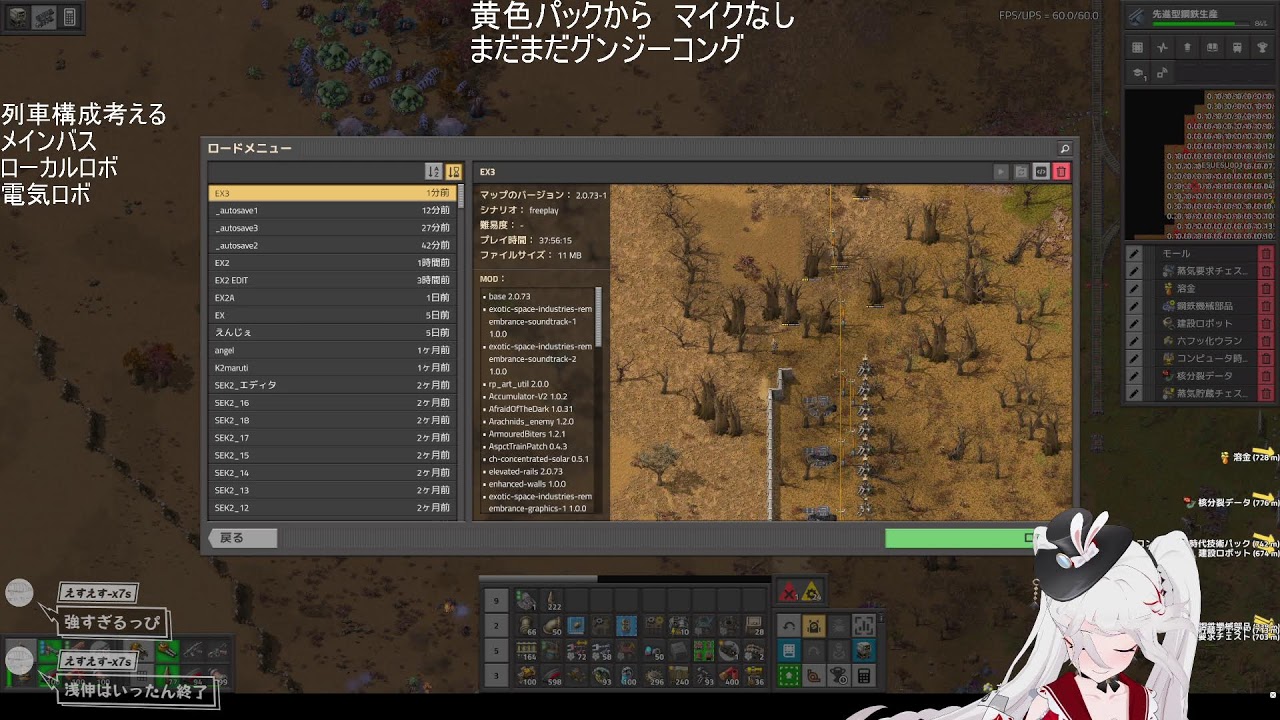Click the open book icon in top-right row
The width and height of the screenshot is (1280, 720).
[1212, 48]
